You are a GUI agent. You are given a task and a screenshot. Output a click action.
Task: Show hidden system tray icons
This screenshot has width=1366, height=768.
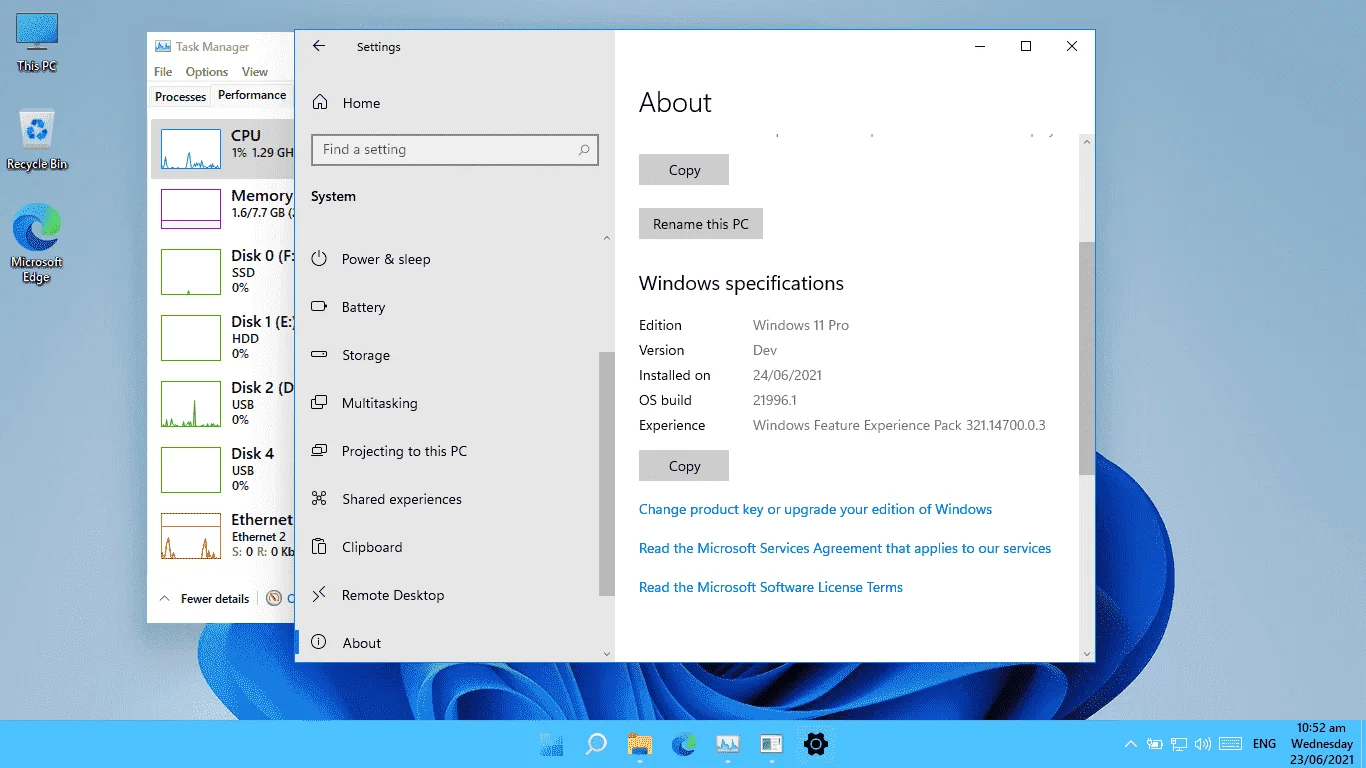pyautogui.click(x=1131, y=744)
